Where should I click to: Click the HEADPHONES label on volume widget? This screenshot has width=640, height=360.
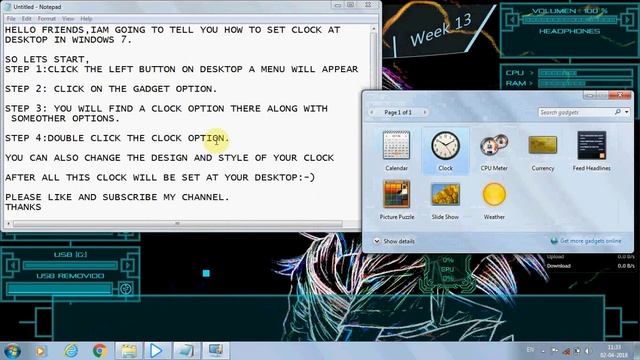point(569,31)
